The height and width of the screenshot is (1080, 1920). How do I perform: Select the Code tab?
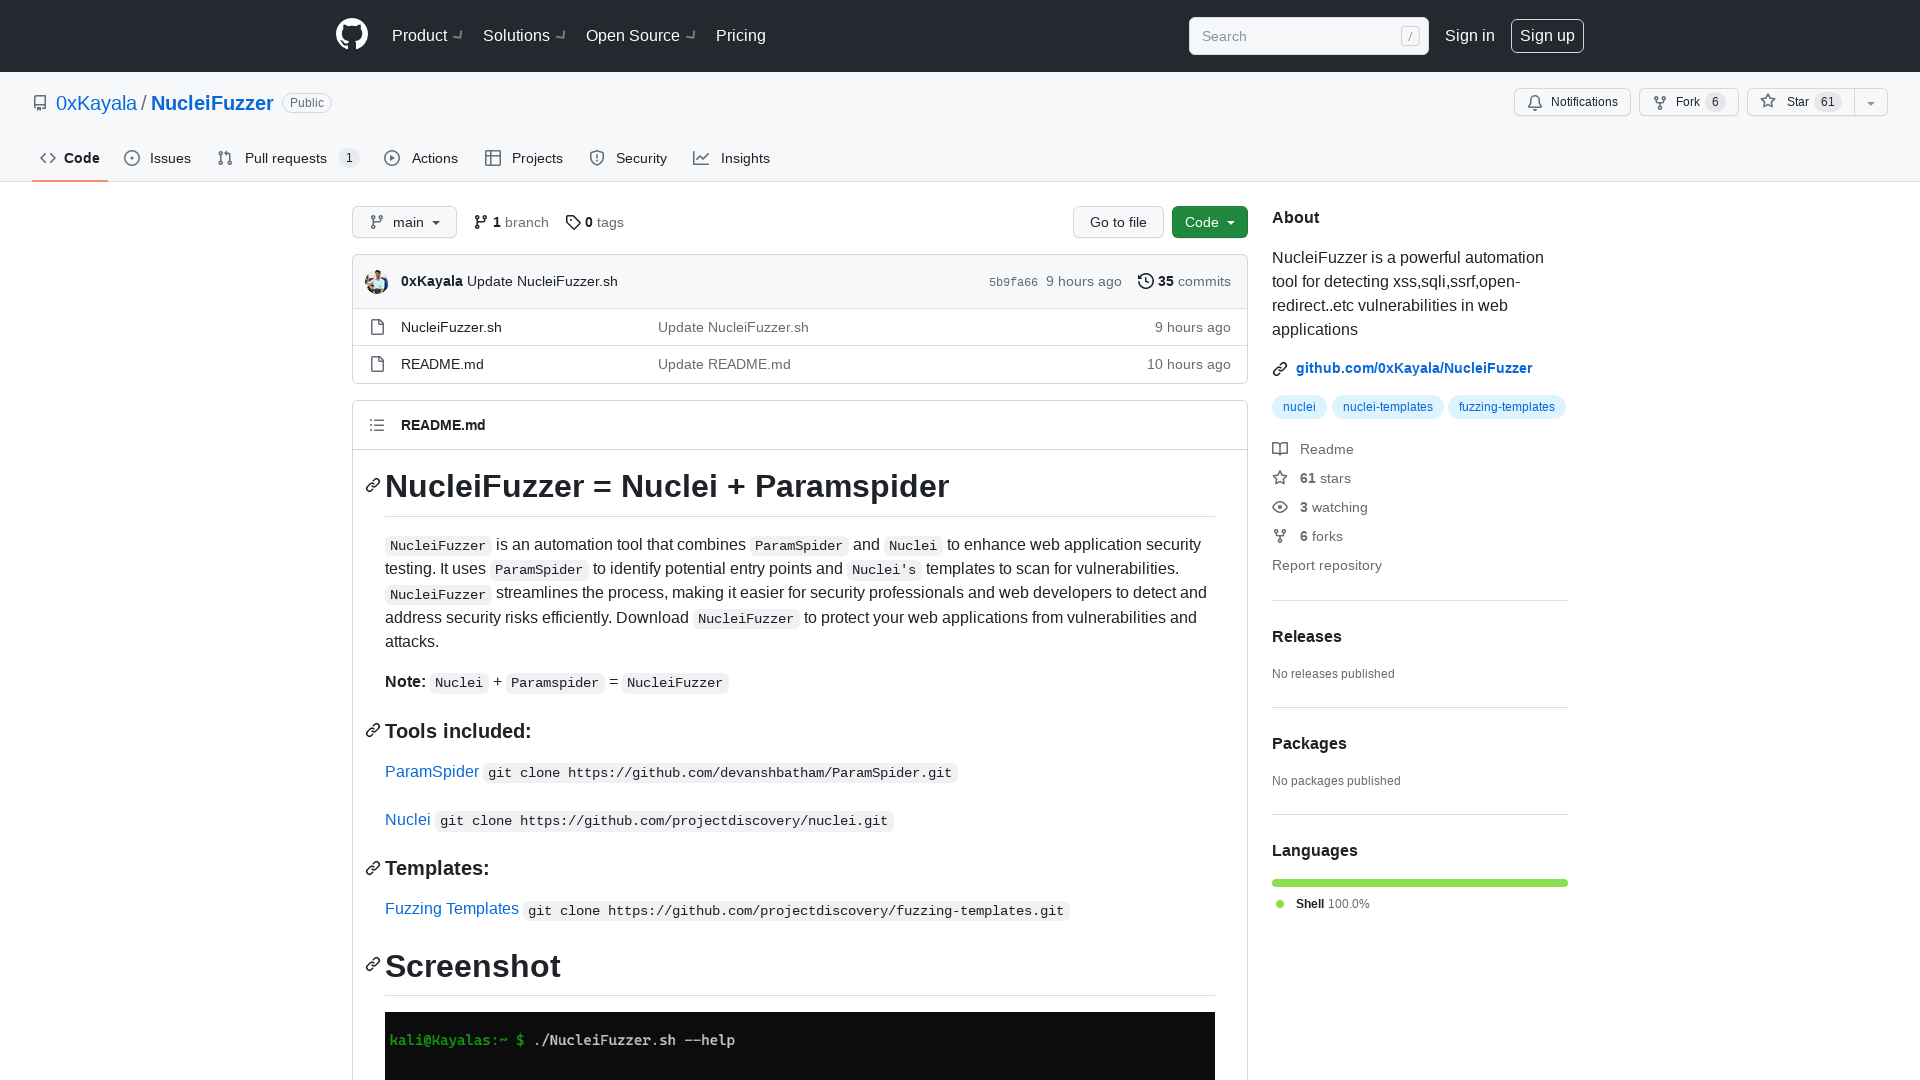[x=71, y=157]
